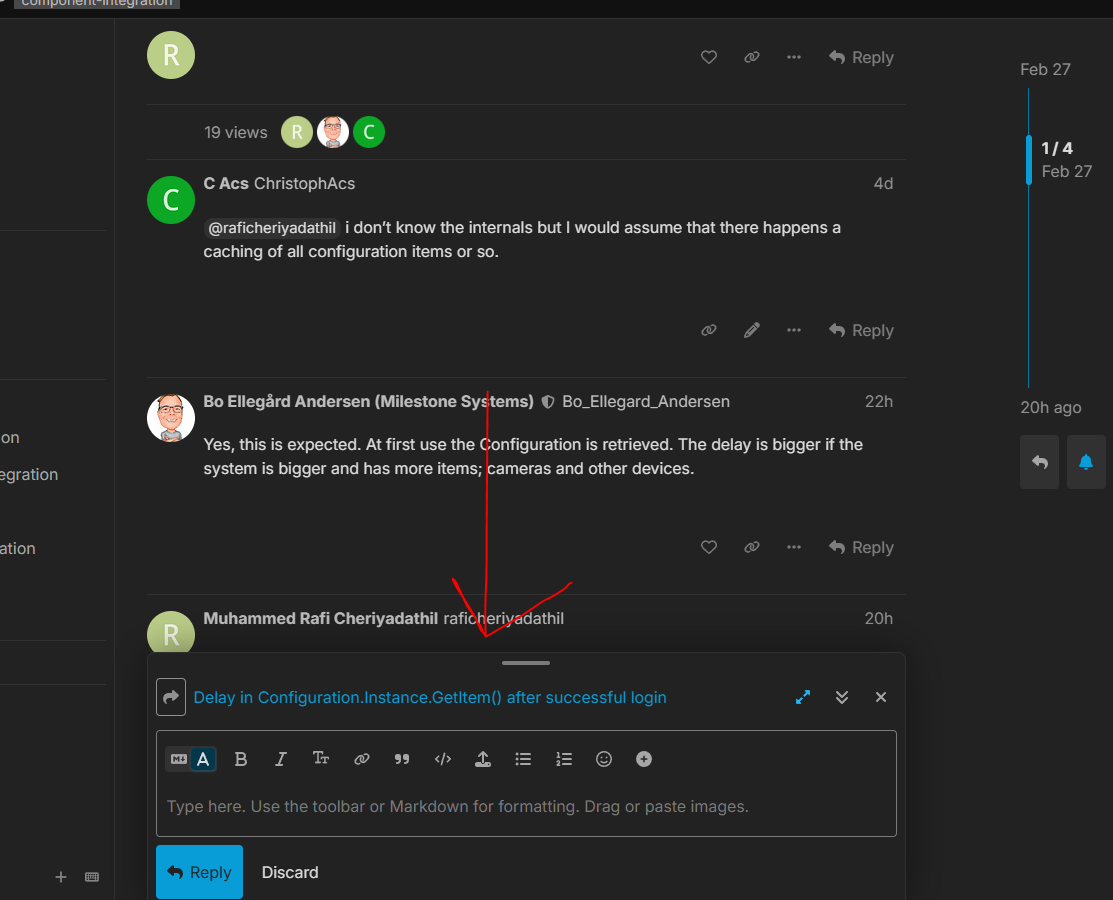The image size is (1113, 900).
Task: Open the composer reply-options arrow dropdown
Action: pyautogui.click(x=171, y=697)
